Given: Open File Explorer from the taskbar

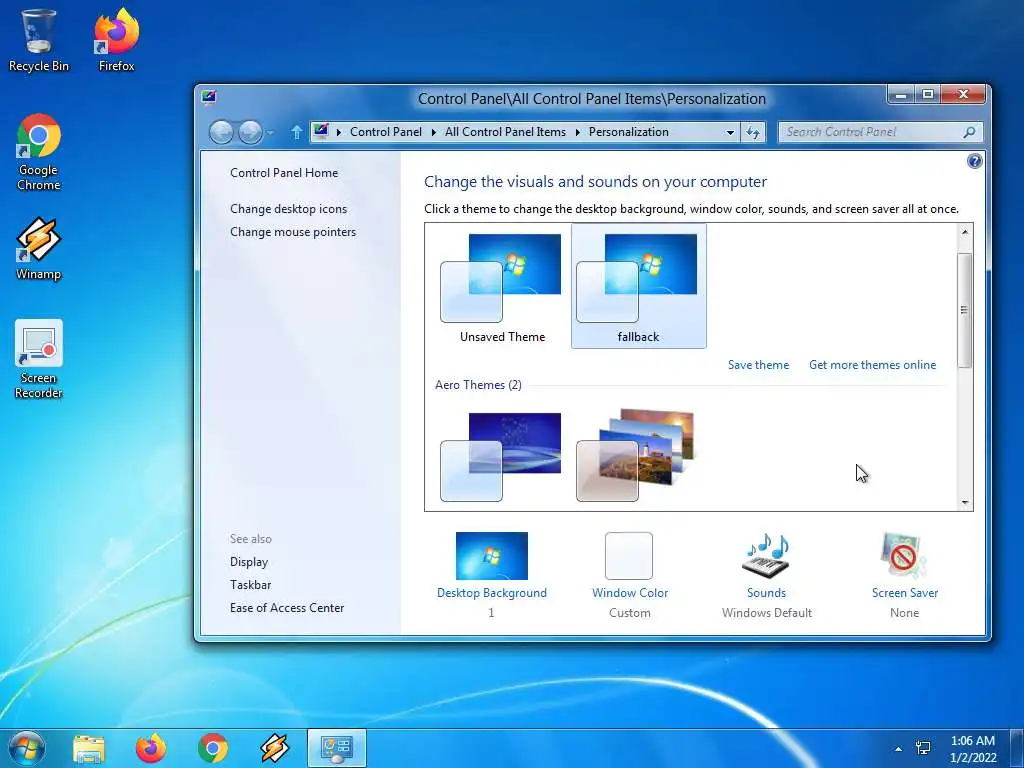Looking at the screenshot, I should coord(89,748).
